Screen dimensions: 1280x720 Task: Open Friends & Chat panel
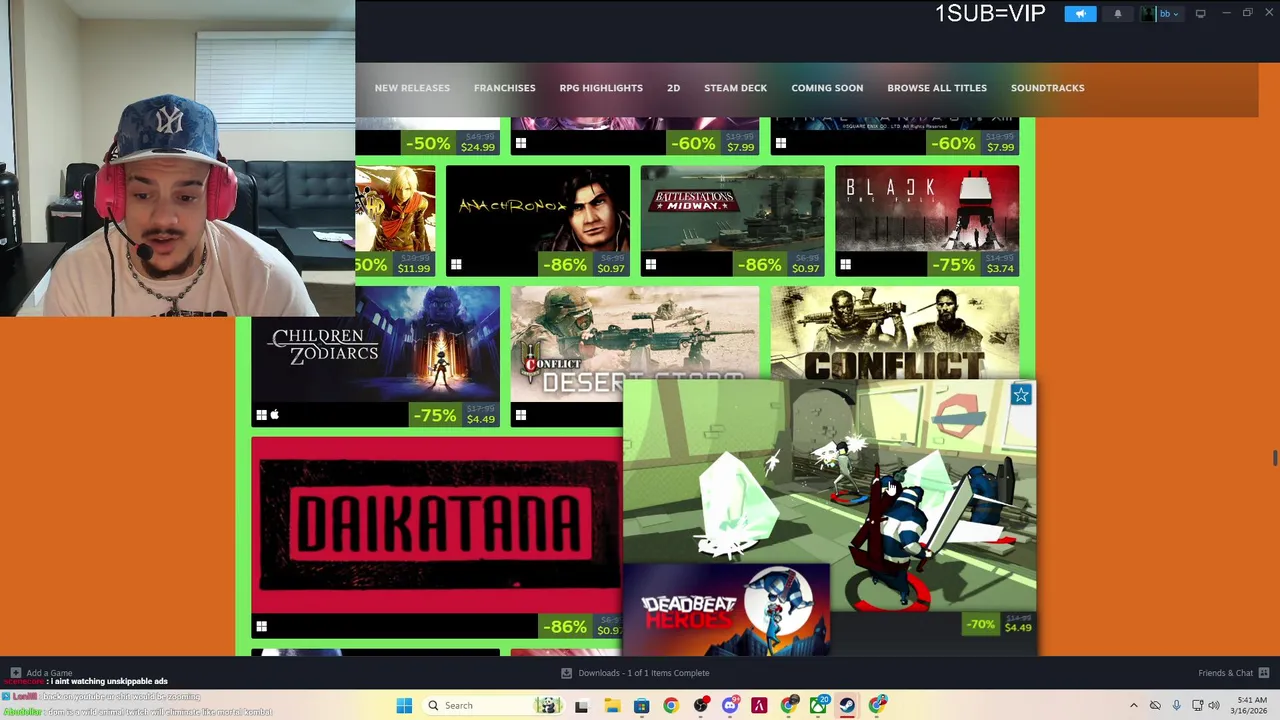point(1234,673)
